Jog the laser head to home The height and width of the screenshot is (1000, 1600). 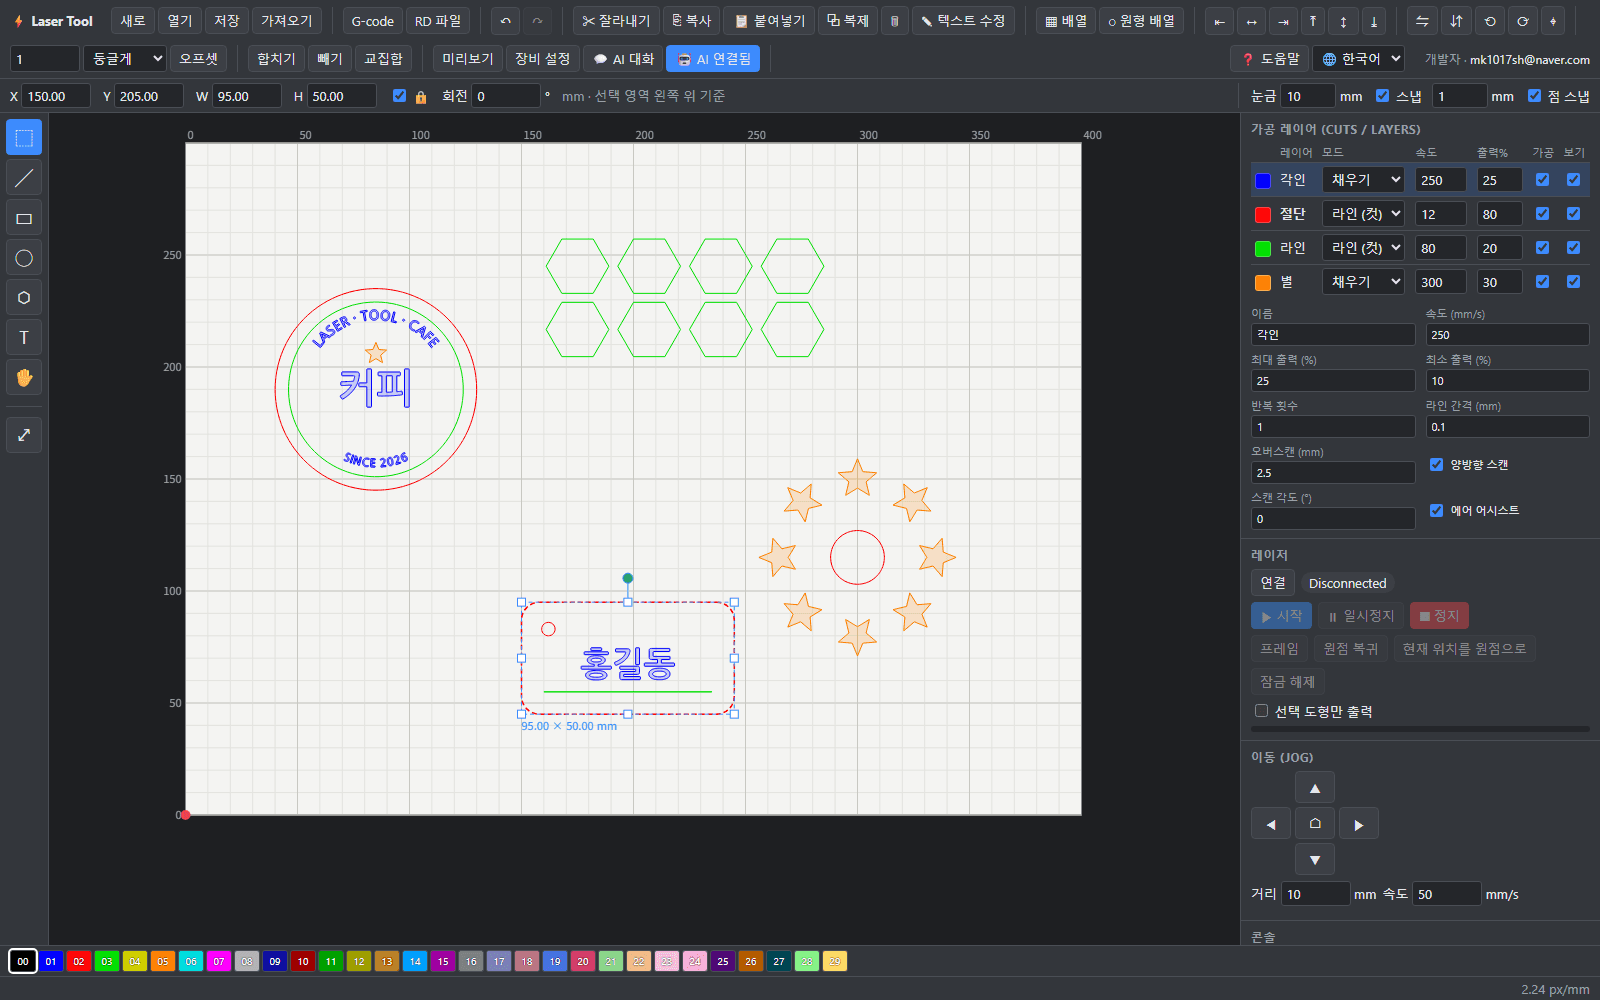tap(1315, 824)
